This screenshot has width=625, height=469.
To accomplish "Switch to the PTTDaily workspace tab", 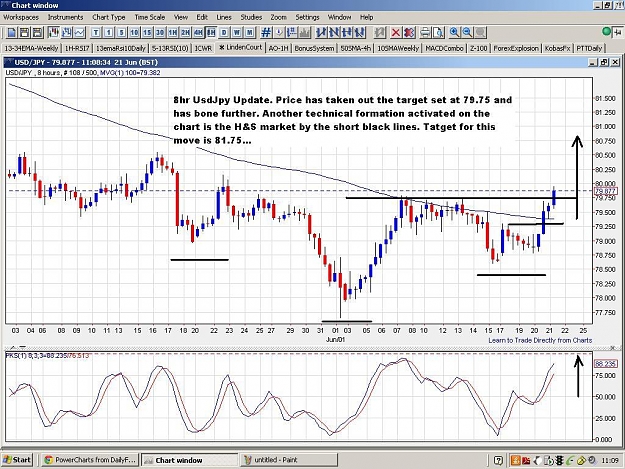I will tap(589, 48).
